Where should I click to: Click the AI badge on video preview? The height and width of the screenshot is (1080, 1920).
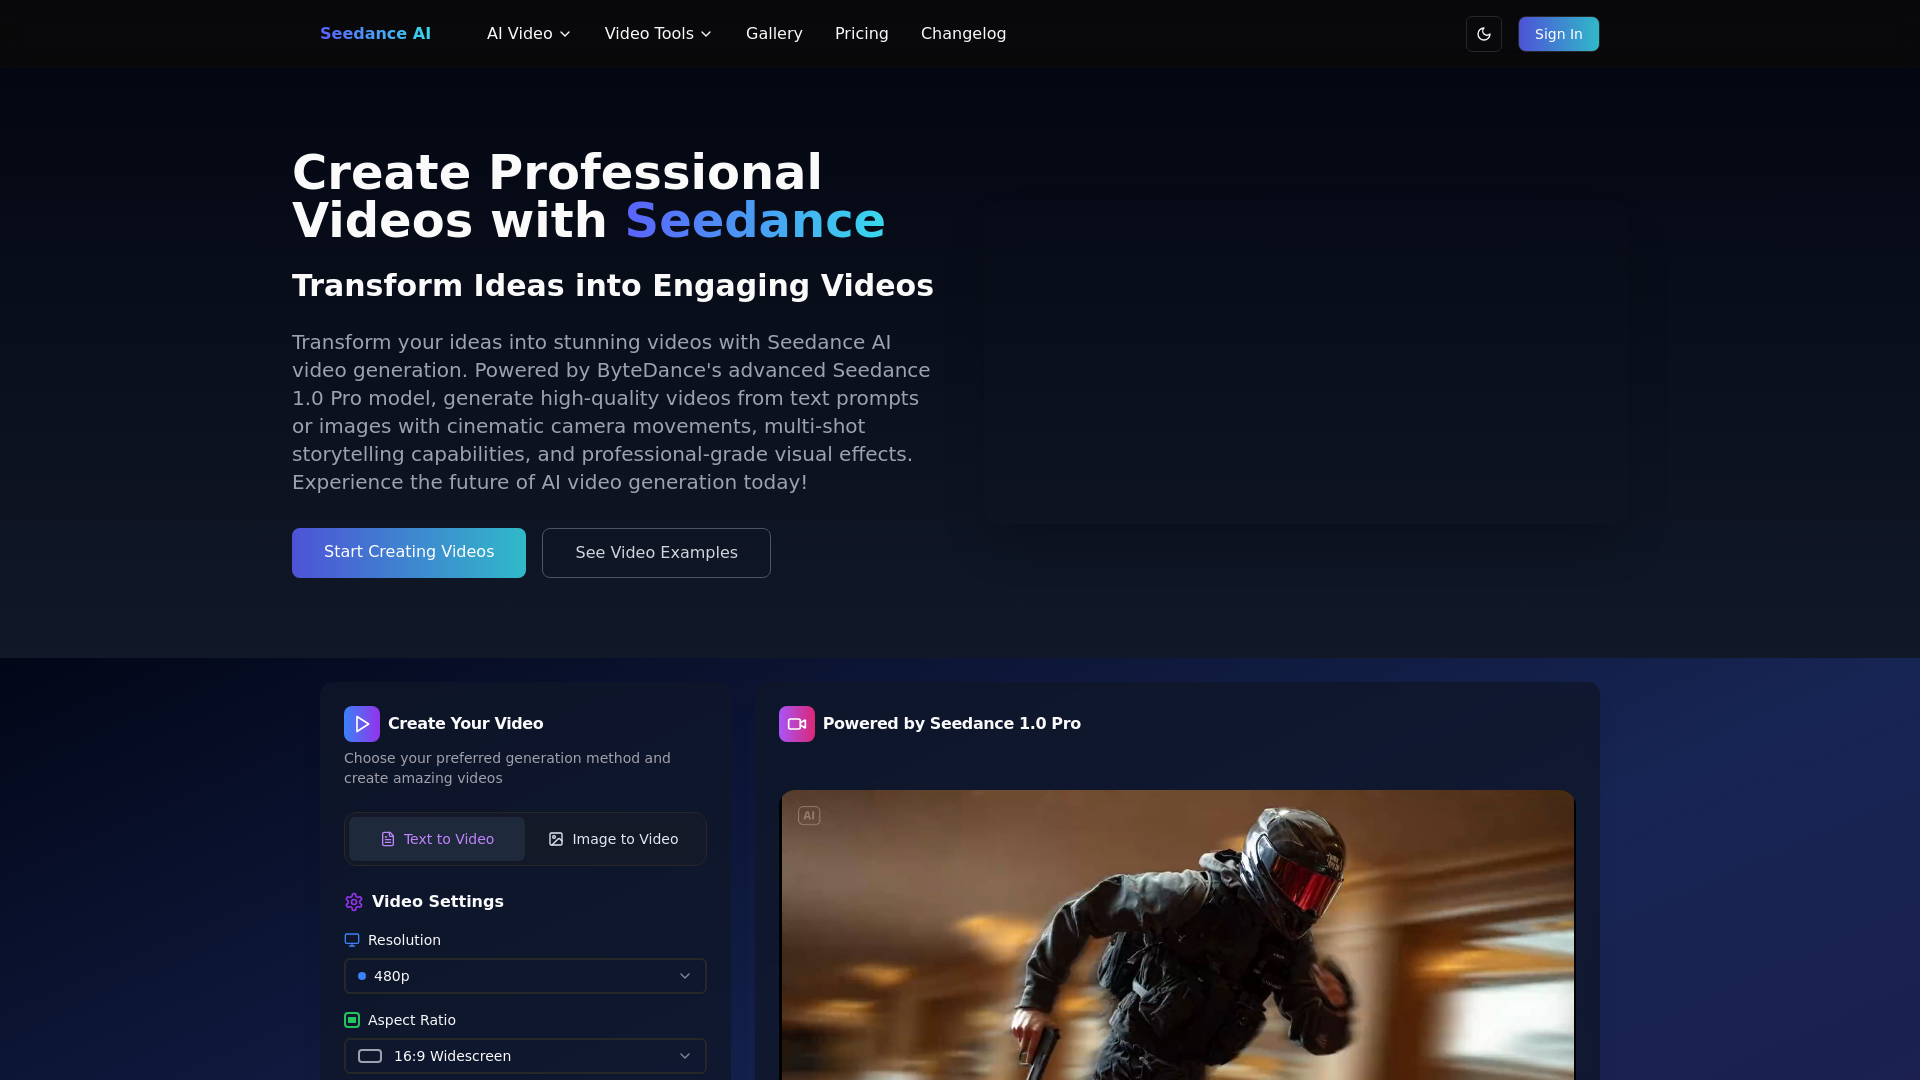click(809, 816)
